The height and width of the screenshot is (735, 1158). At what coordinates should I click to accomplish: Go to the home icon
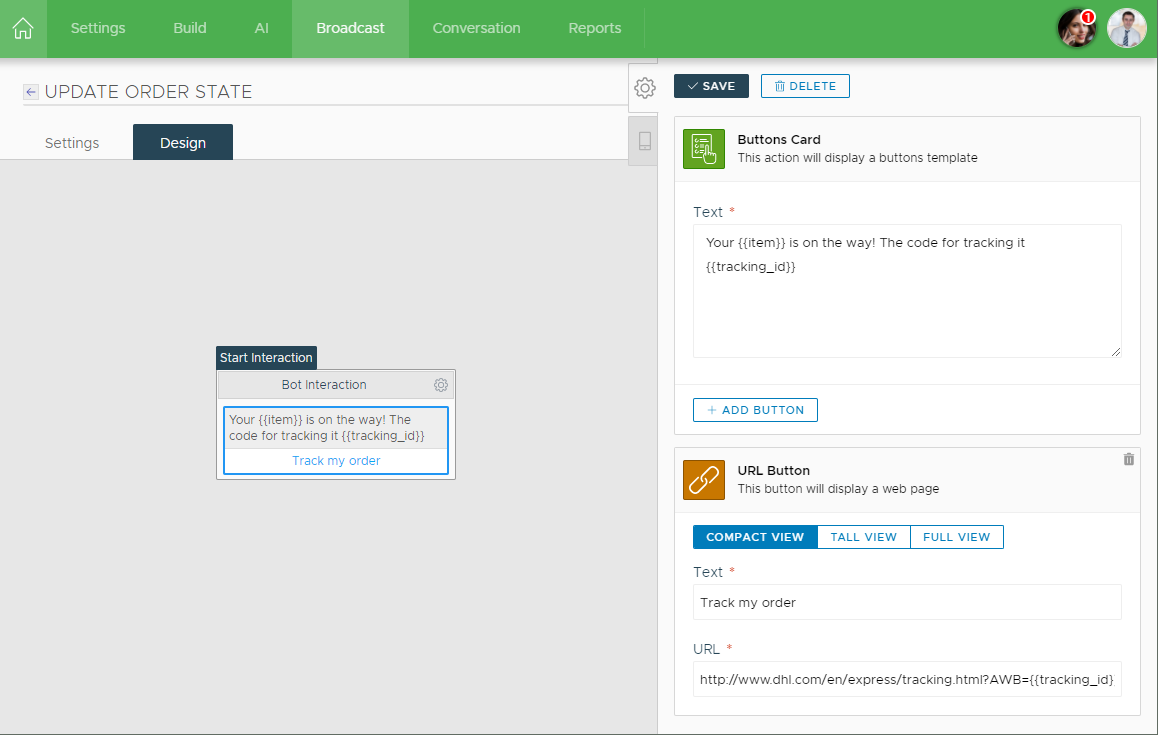point(23,28)
